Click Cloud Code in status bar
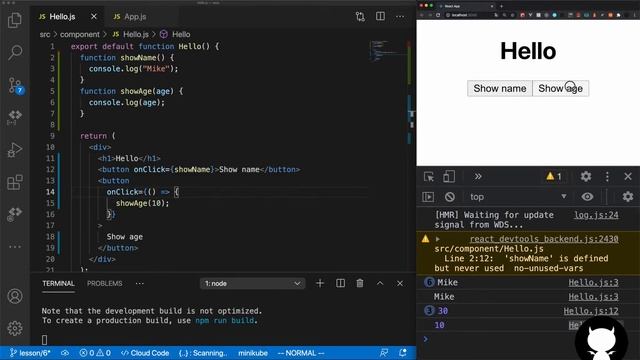 pyautogui.click(x=145, y=353)
